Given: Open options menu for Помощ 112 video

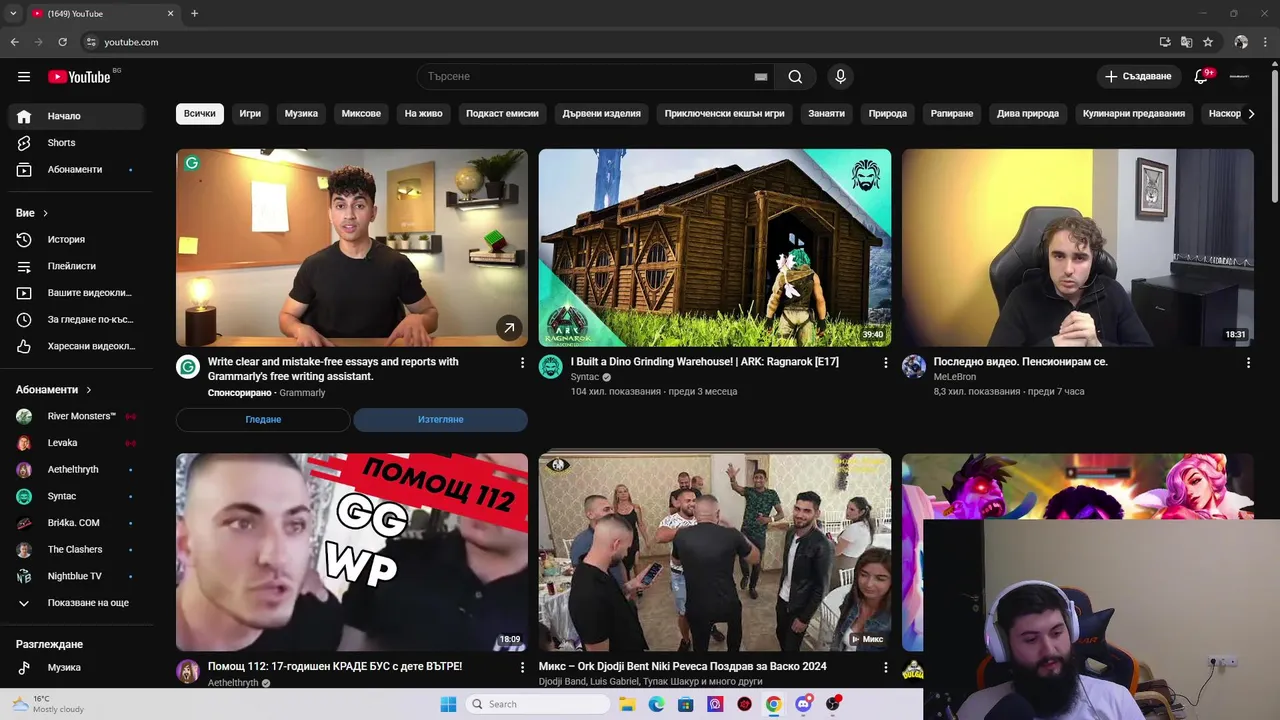Looking at the screenshot, I should (522, 667).
